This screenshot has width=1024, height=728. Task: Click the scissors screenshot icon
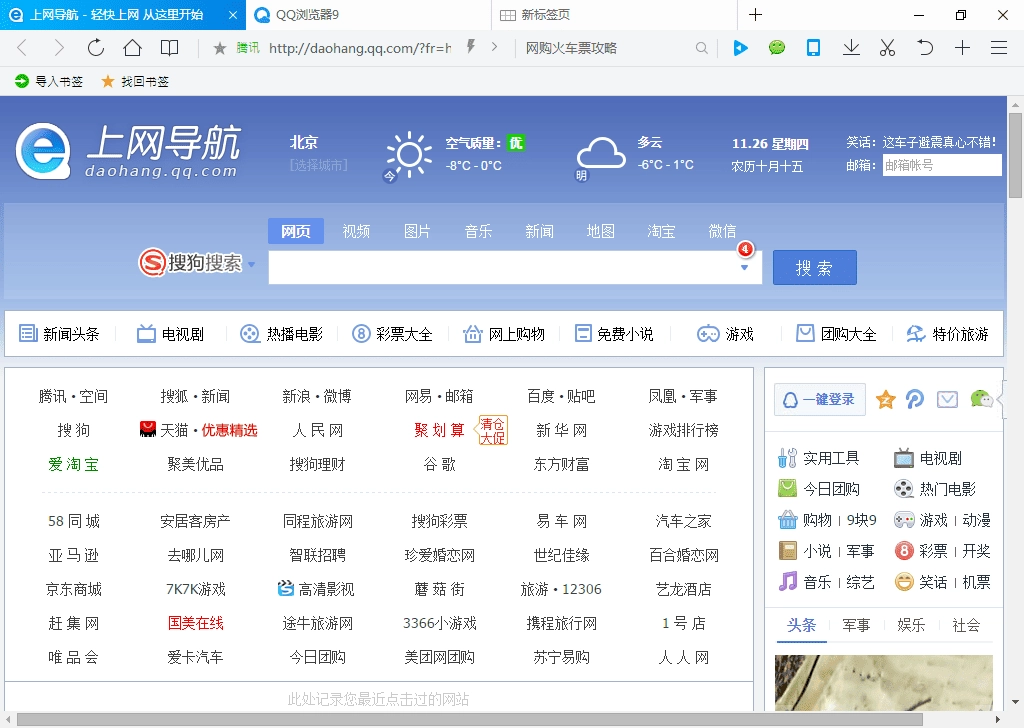coord(888,48)
